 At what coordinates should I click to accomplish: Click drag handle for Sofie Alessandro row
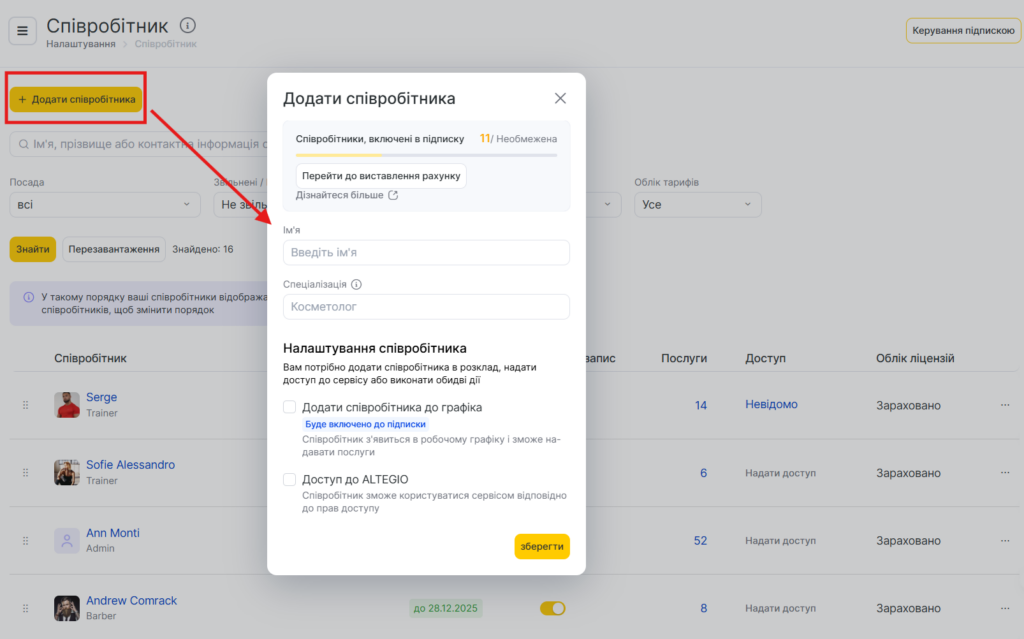click(26, 473)
